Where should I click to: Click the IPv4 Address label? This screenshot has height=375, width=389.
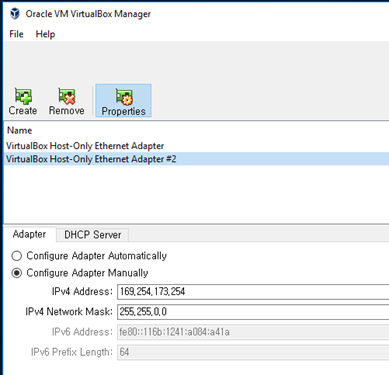pyautogui.click(x=82, y=292)
